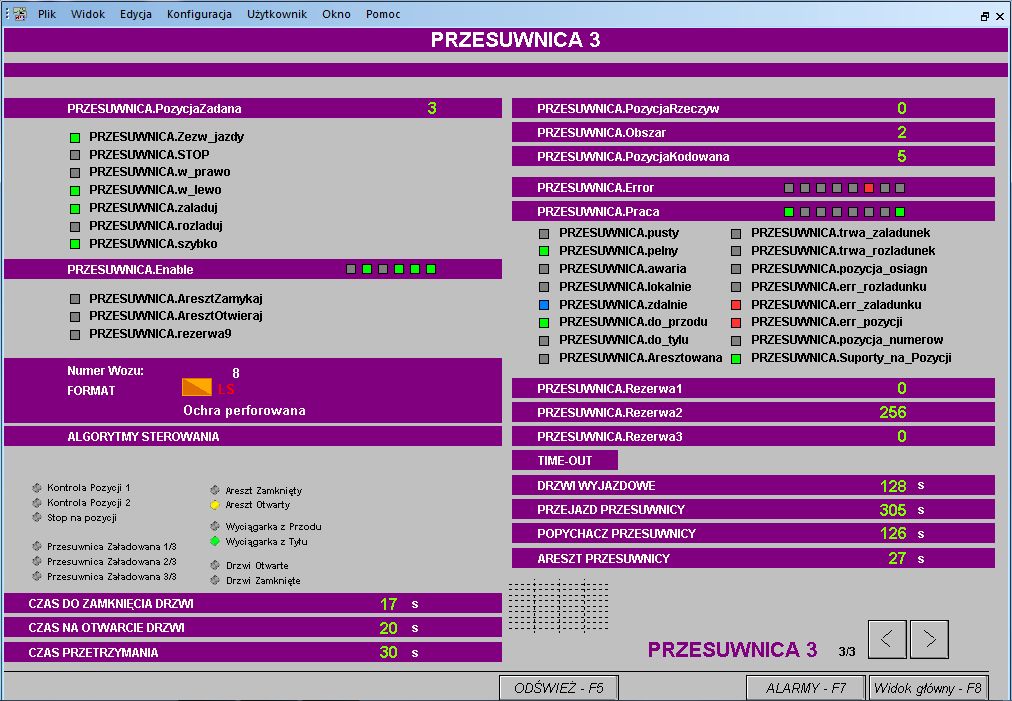Click the Drzwi Otwarte indicator
This screenshot has height=701, width=1012.
(215, 565)
